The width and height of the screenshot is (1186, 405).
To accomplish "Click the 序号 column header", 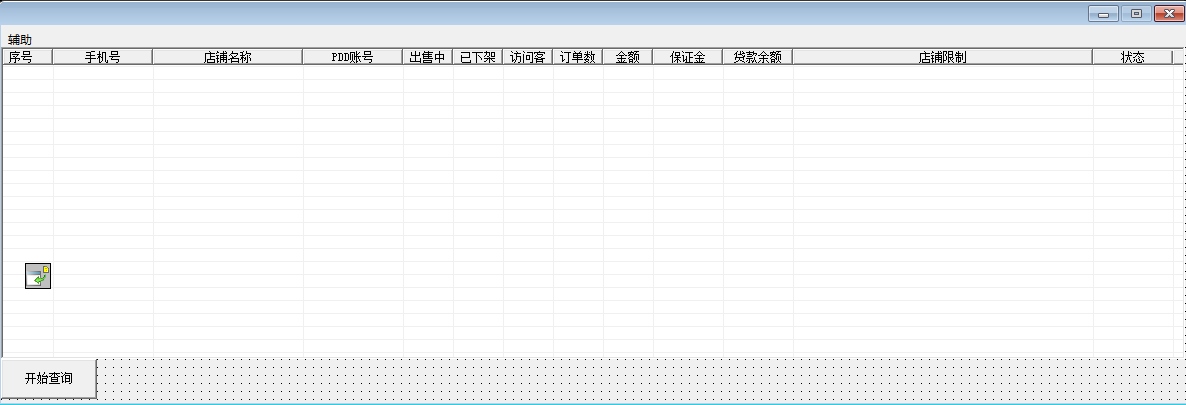I will tap(21, 57).
